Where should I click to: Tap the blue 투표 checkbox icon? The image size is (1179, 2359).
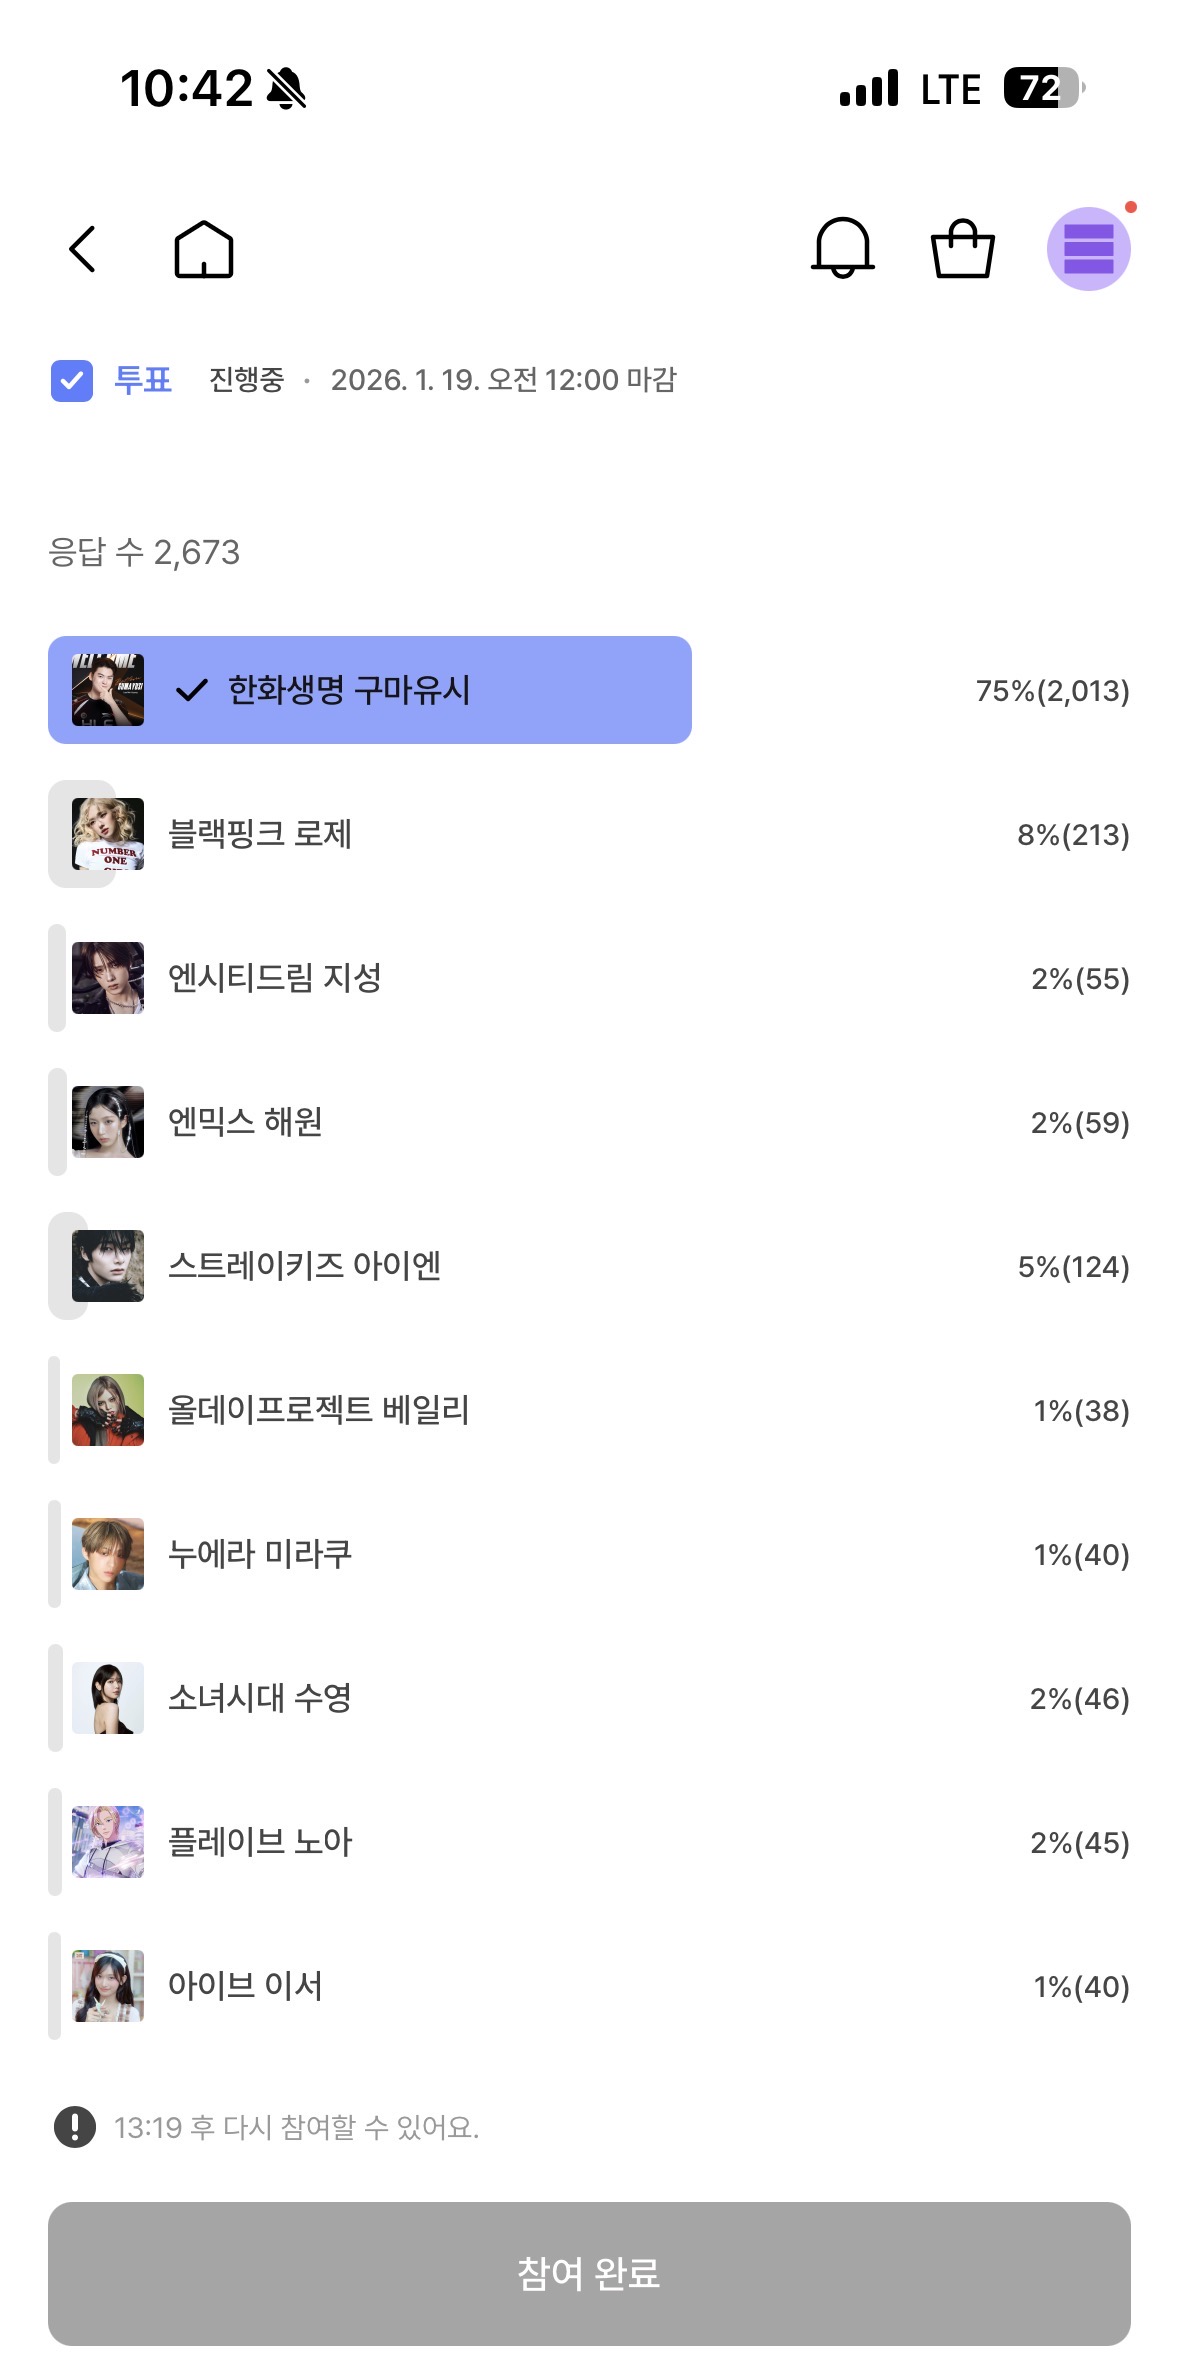click(x=72, y=381)
